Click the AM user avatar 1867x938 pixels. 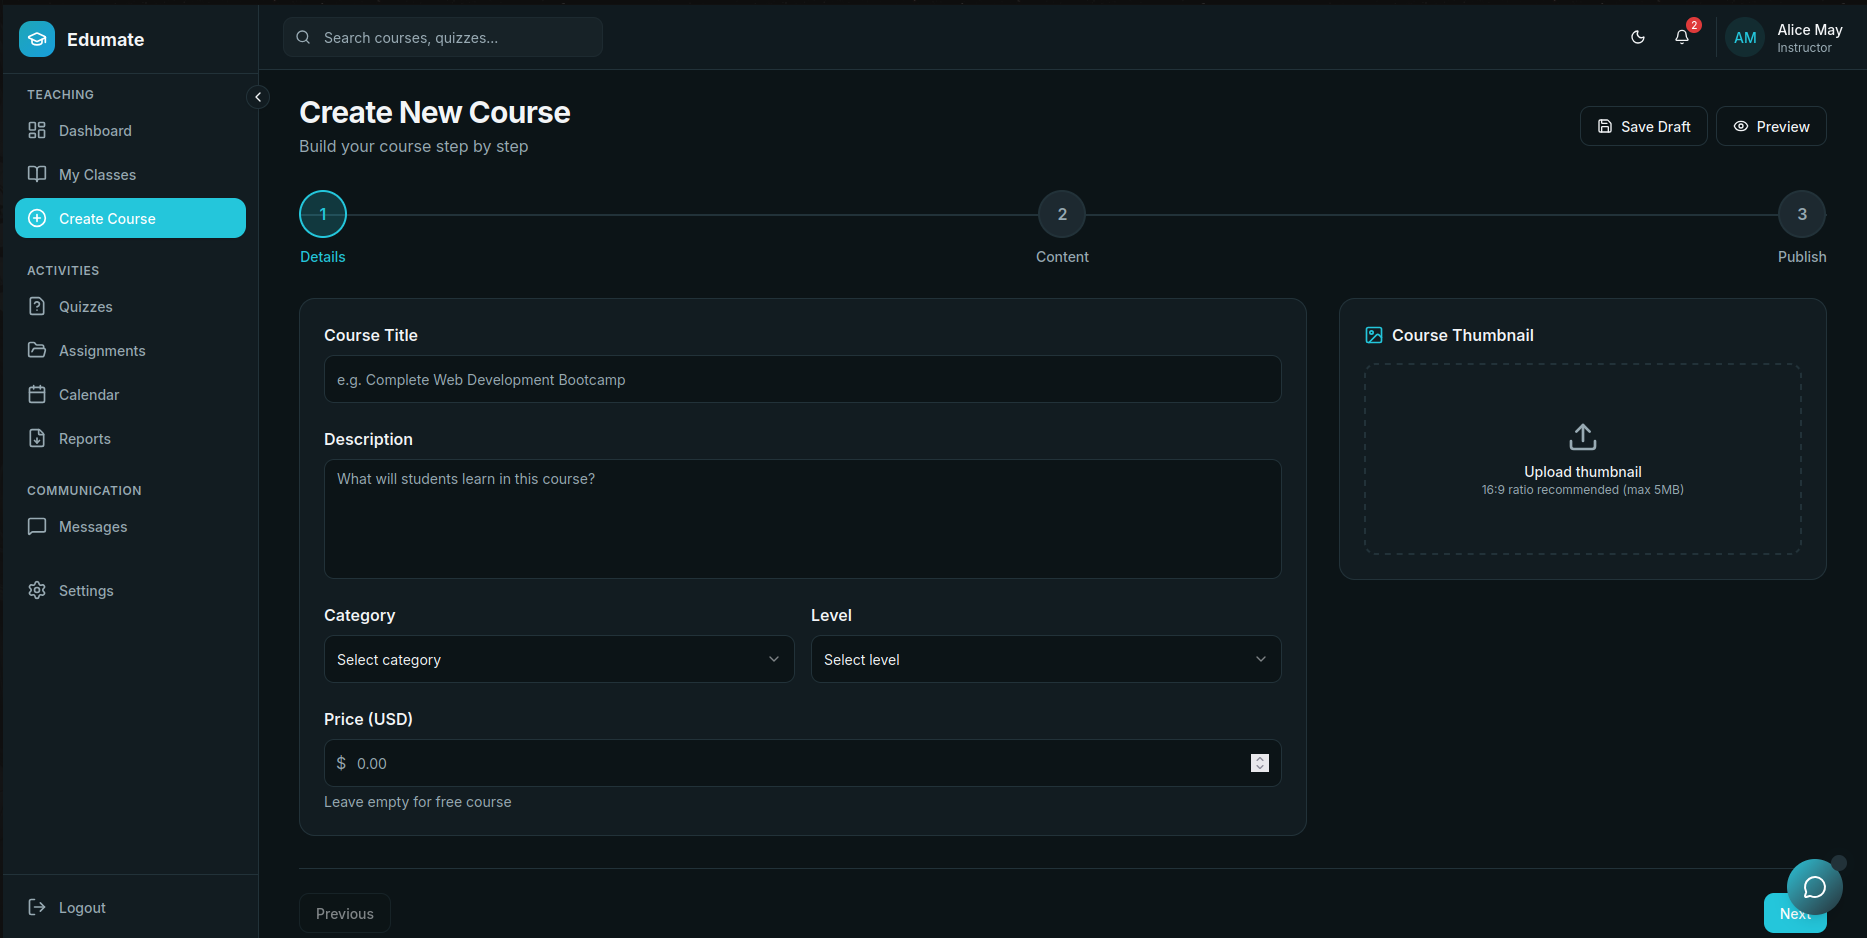[1745, 37]
